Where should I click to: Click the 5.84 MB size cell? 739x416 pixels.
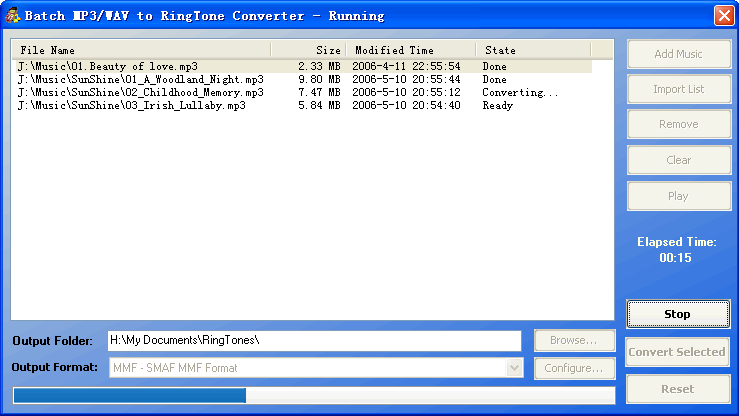319,106
